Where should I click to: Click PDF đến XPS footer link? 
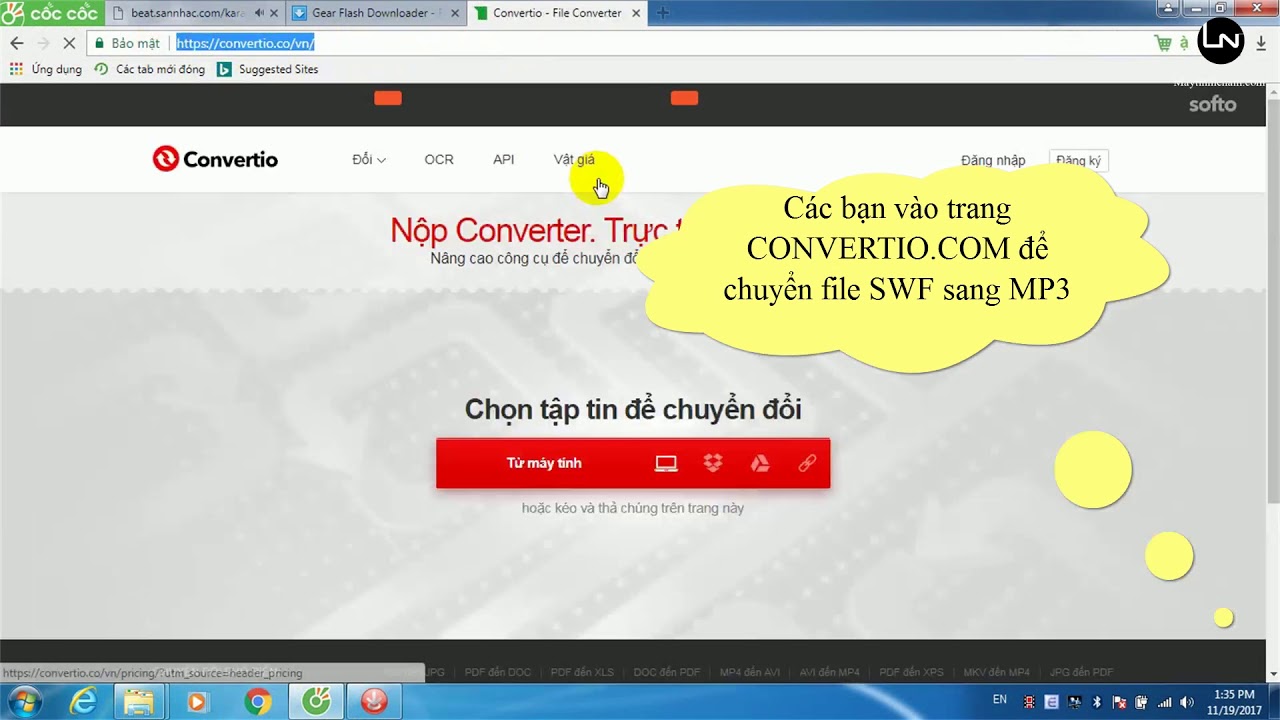pyautogui.click(x=912, y=672)
